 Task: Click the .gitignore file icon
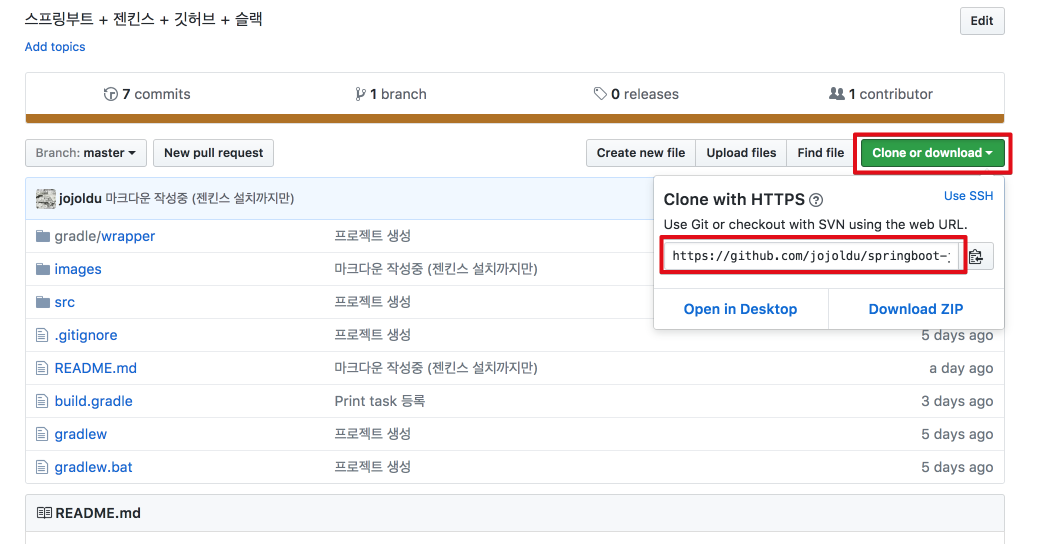42,335
